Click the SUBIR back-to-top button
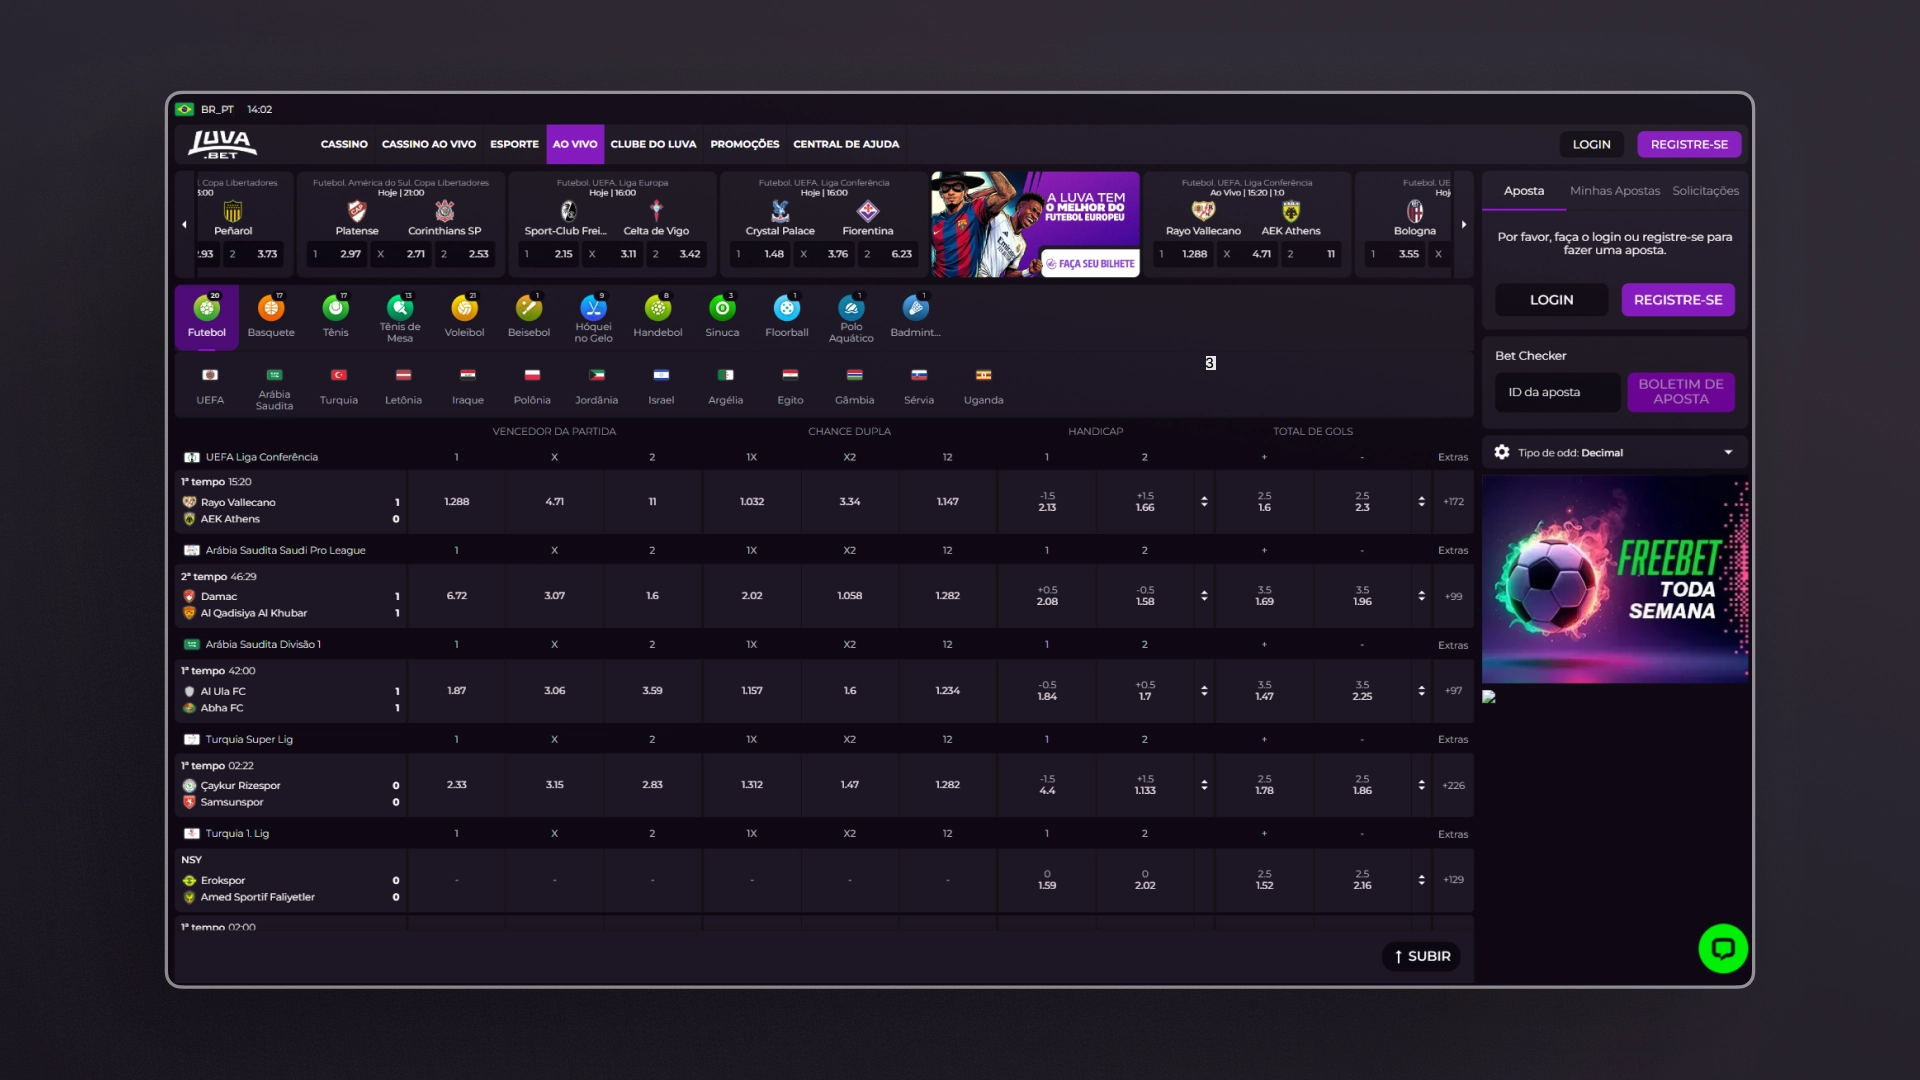Image resolution: width=1920 pixels, height=1080 pixels. 1422,956
